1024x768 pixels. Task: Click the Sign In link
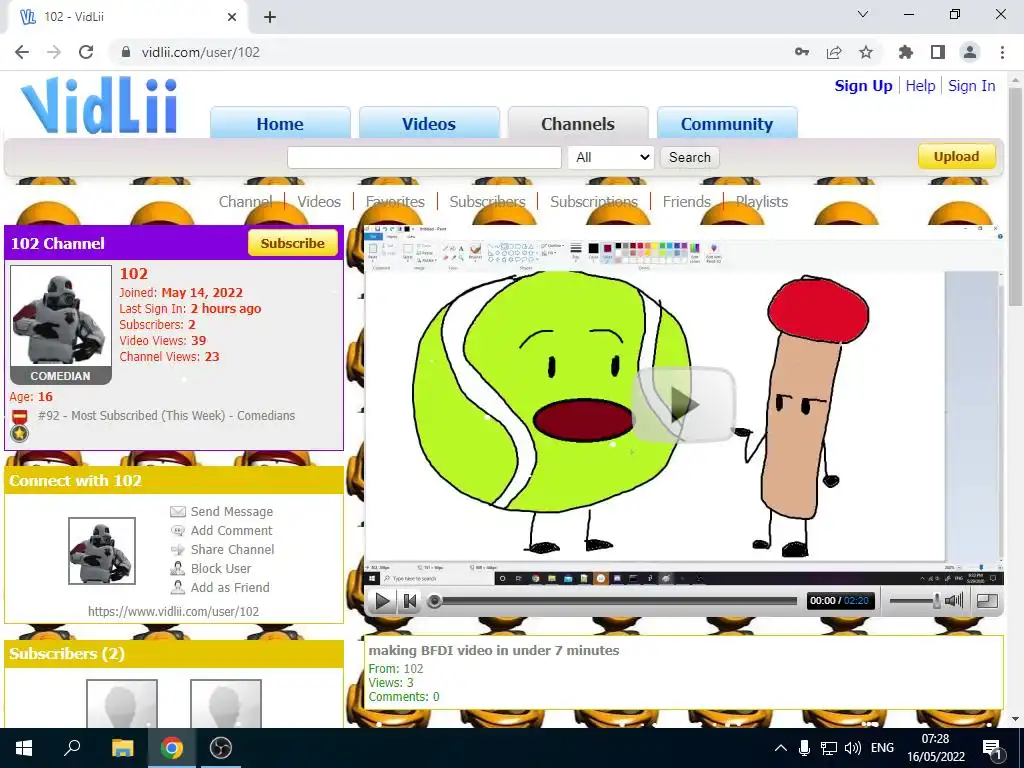click(972, 86)
